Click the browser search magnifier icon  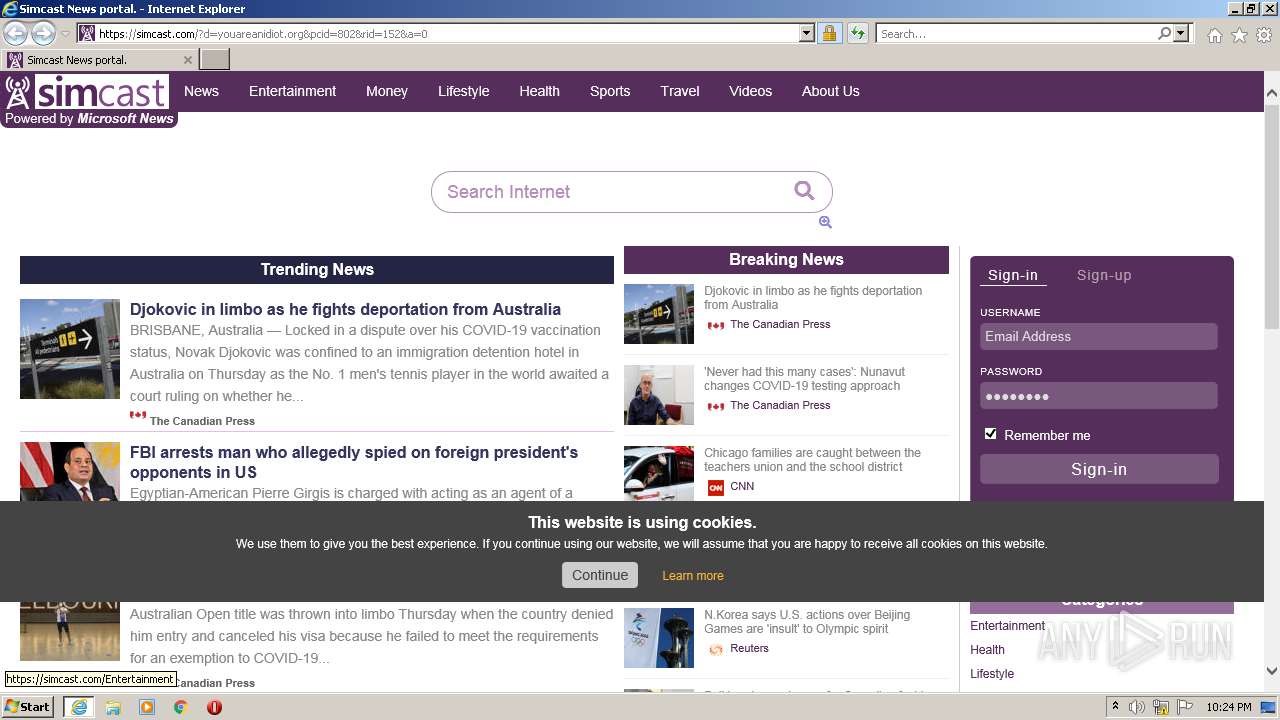coord(1164,33)
